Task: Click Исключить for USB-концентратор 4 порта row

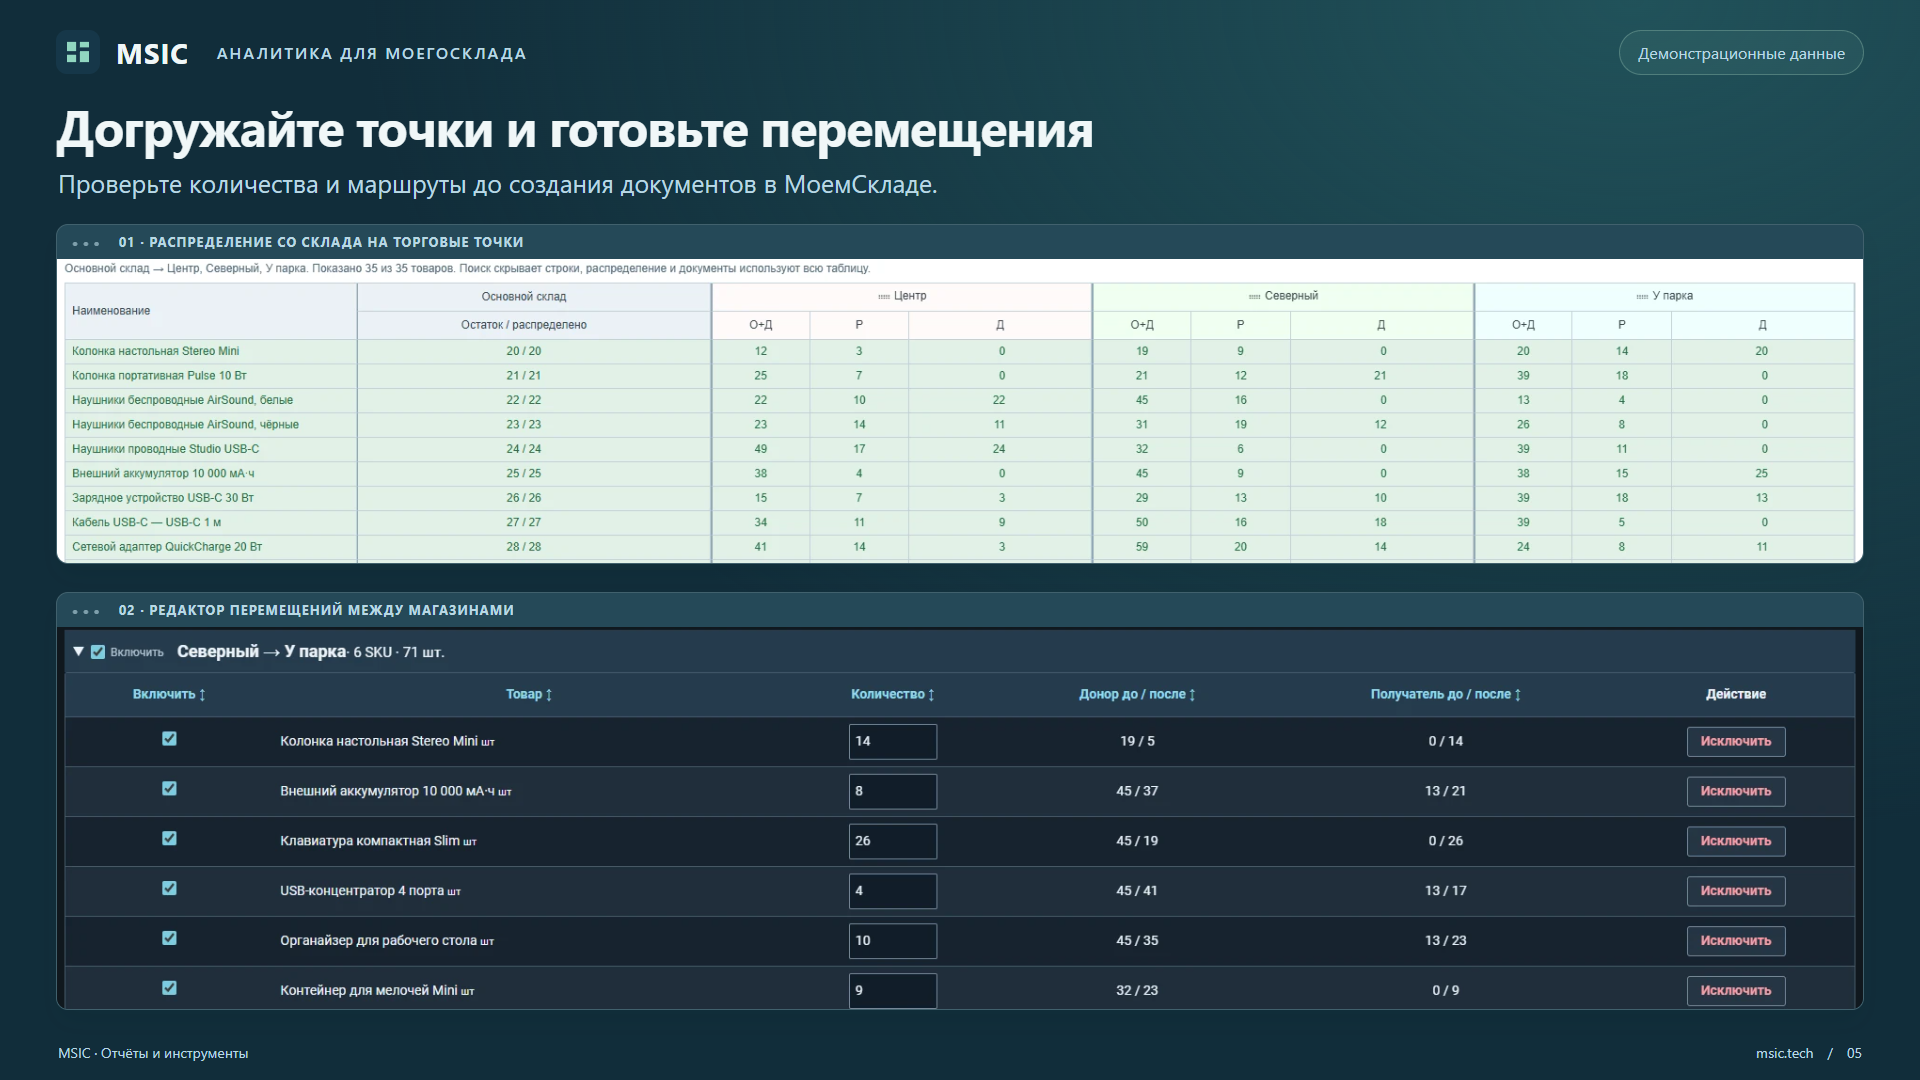Action: pyautogui.click(x=1736, y=891)
